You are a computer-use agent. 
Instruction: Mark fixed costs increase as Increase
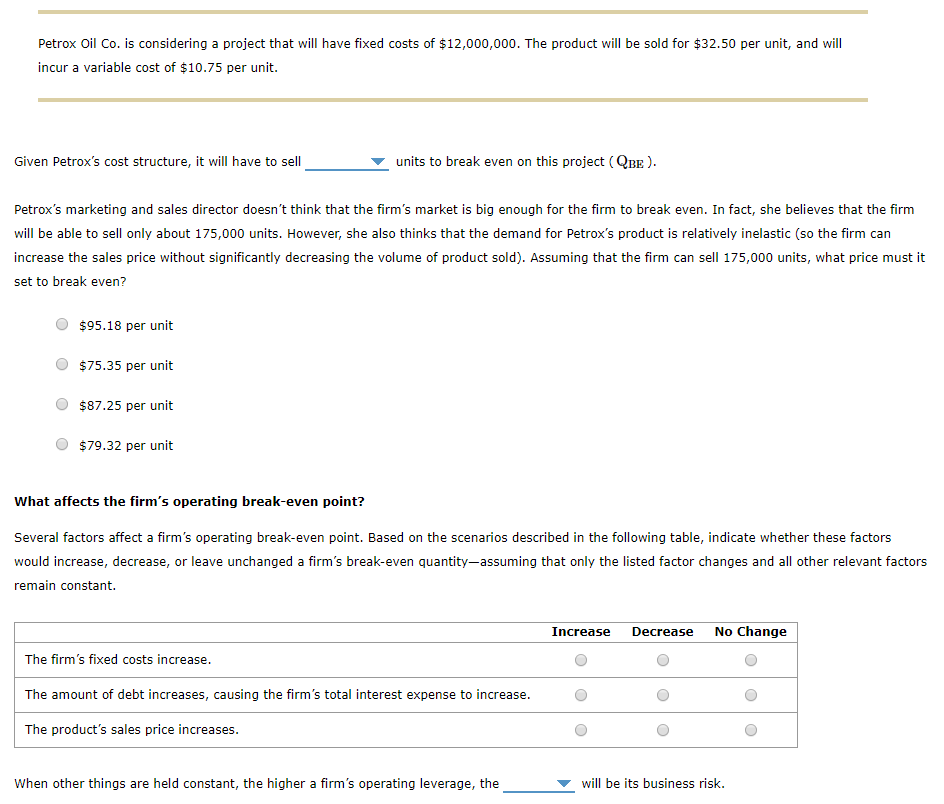point(581,660)
